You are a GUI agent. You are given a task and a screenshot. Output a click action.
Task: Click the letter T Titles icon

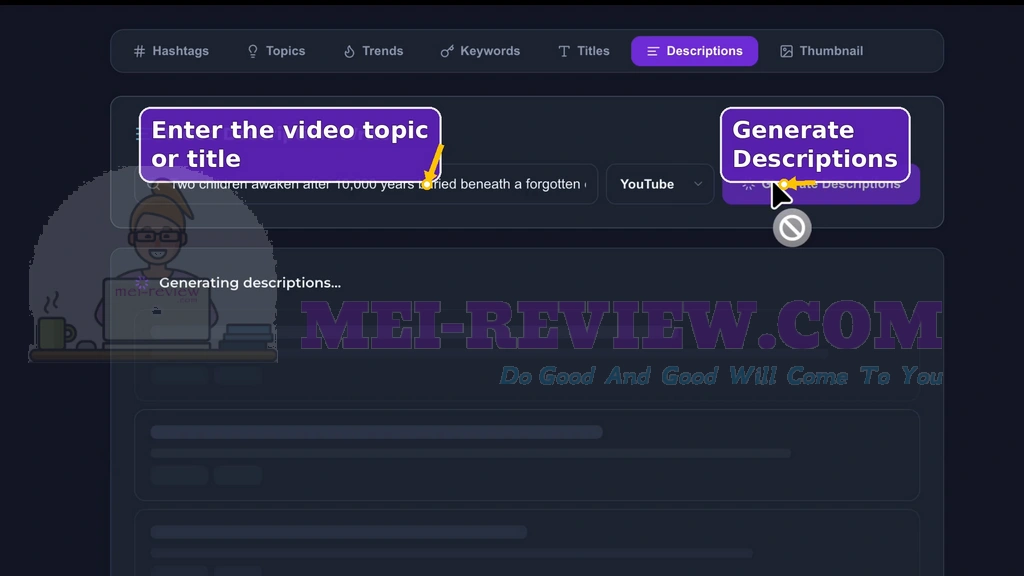pos(564,51)
